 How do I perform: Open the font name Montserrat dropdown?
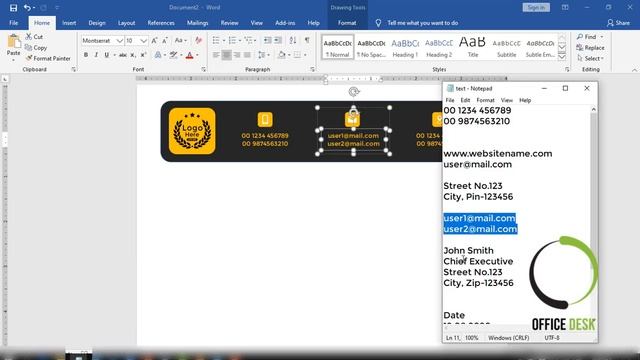119,40
